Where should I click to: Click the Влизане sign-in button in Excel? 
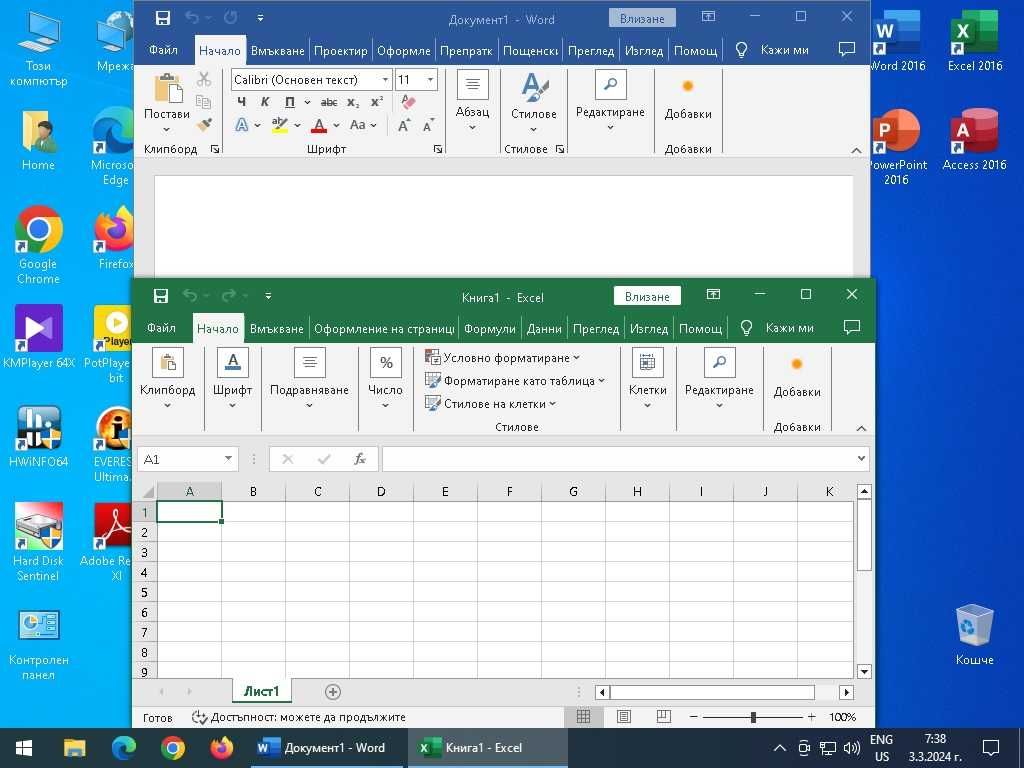[647, 296]
